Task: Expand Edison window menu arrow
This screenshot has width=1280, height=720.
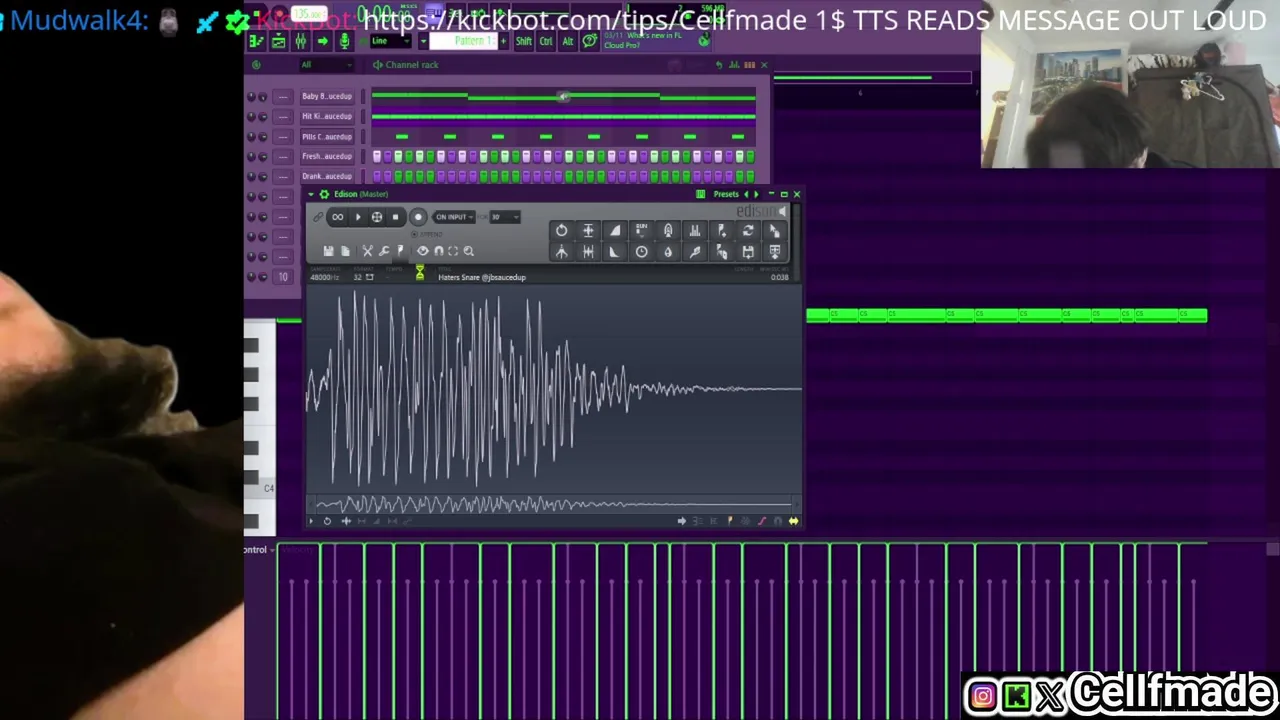Action: pyautogui.click(x=311, y=194)
